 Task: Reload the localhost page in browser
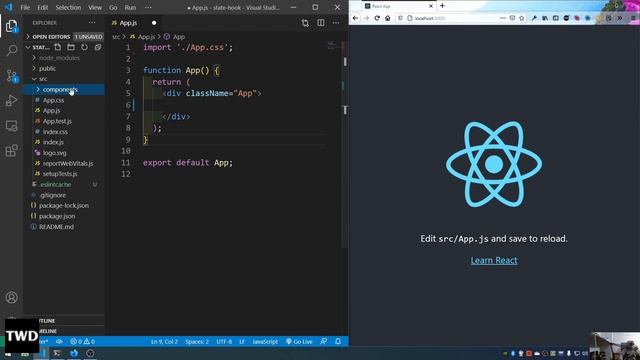coord(377,18)
